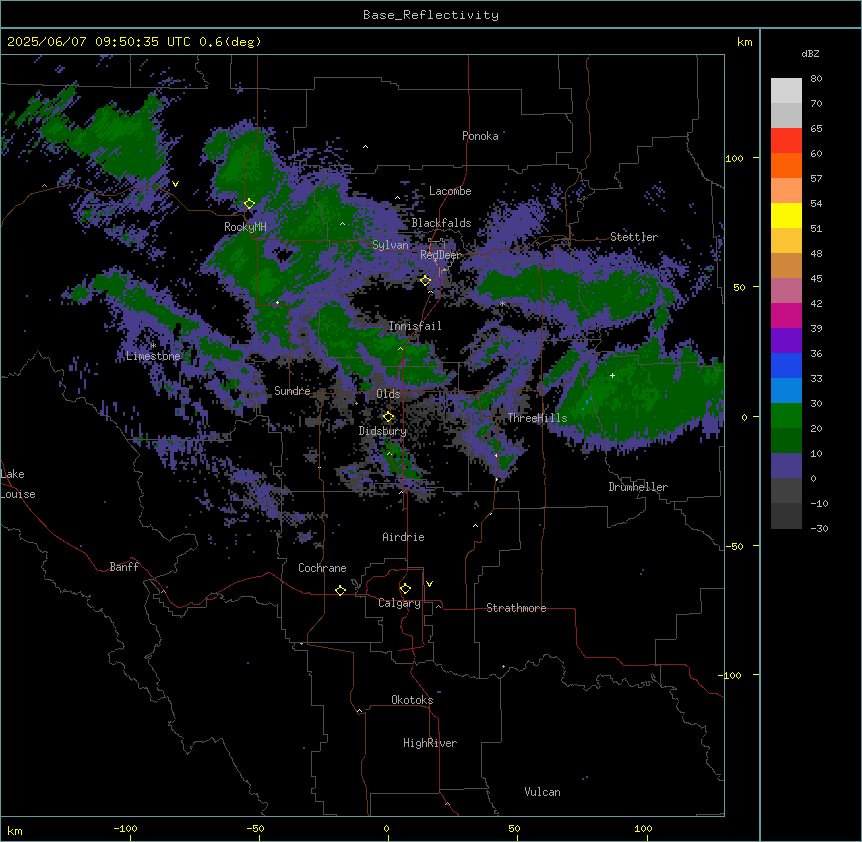
Task: Click the Vulcan town label
Action: click(x=543, y=792)
